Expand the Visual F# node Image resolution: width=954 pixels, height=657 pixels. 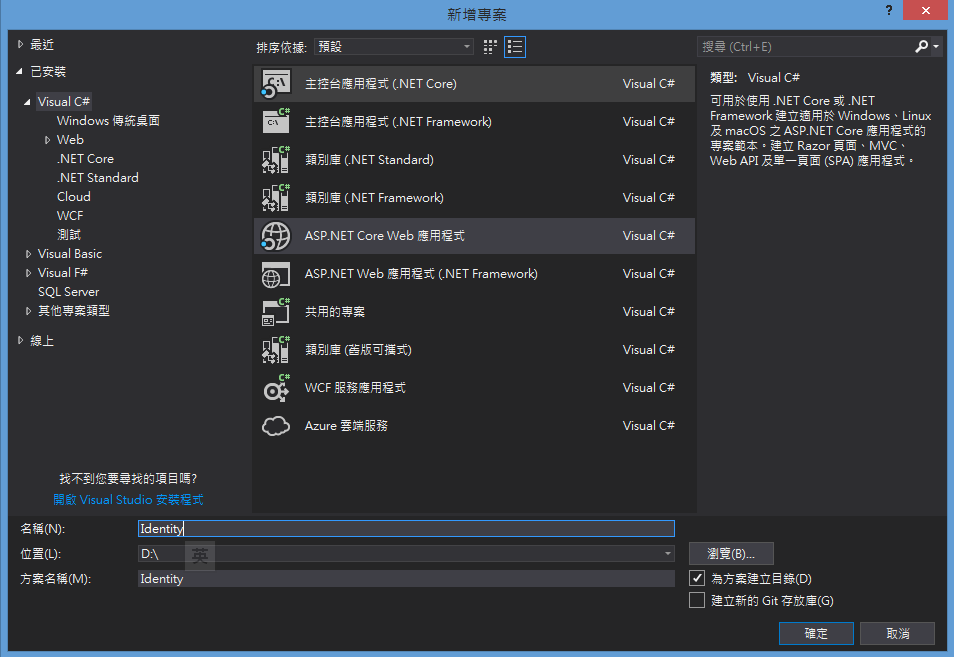[28, 273]
